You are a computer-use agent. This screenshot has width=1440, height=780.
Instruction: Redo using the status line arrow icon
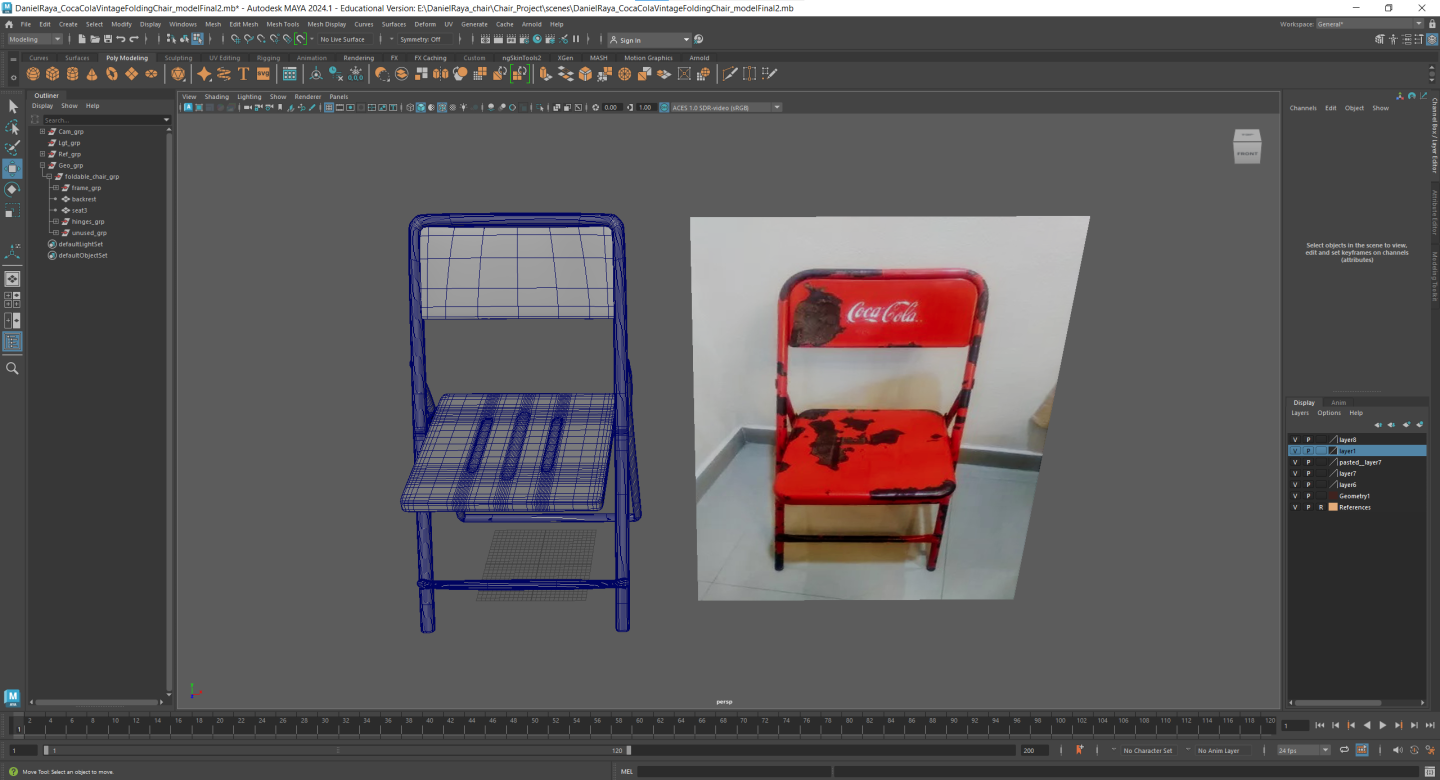pos(134,39)
